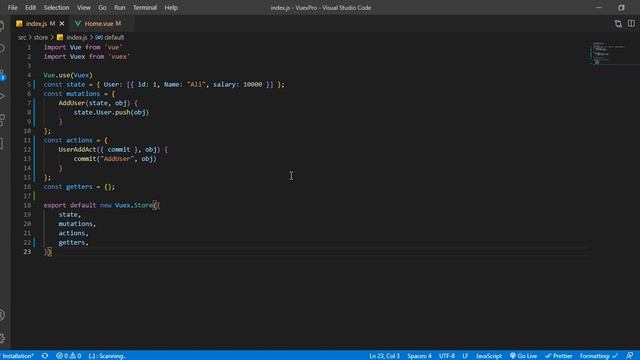Expand the index.js breadcrumb

[x=72, y=37]
